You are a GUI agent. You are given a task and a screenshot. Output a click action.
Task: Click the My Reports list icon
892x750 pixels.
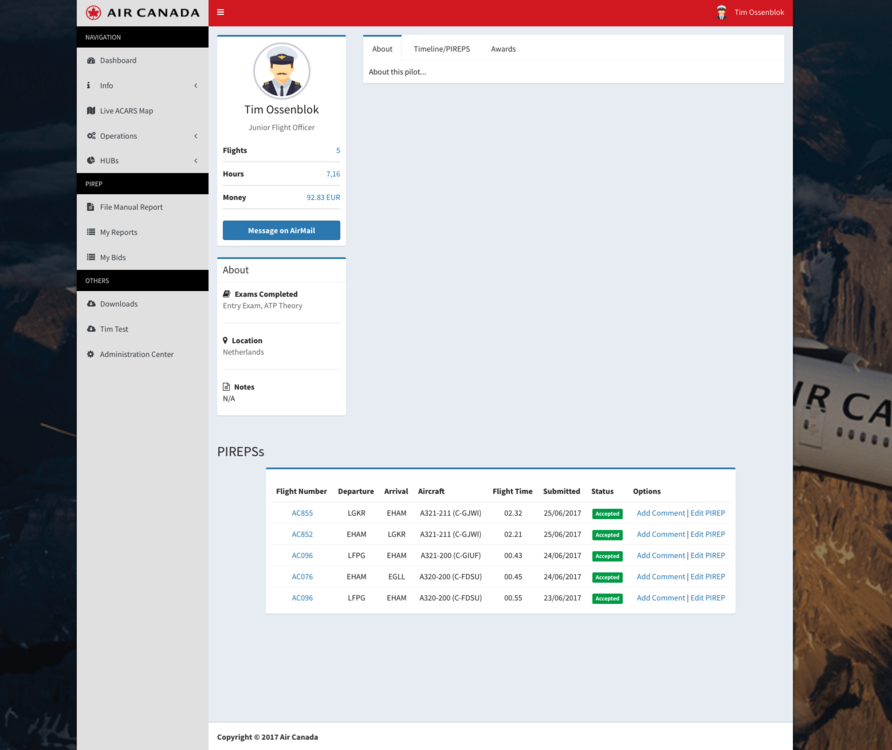[91, 232]
